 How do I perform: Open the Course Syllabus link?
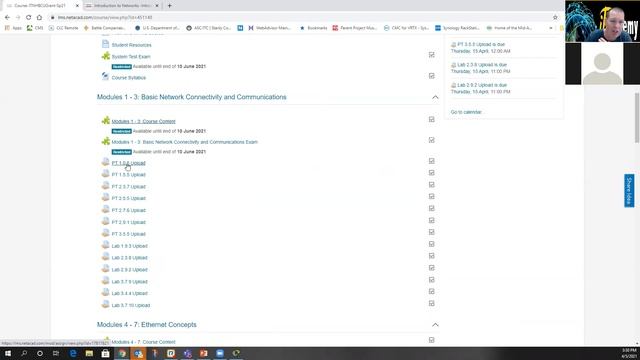tap(129, 78)
